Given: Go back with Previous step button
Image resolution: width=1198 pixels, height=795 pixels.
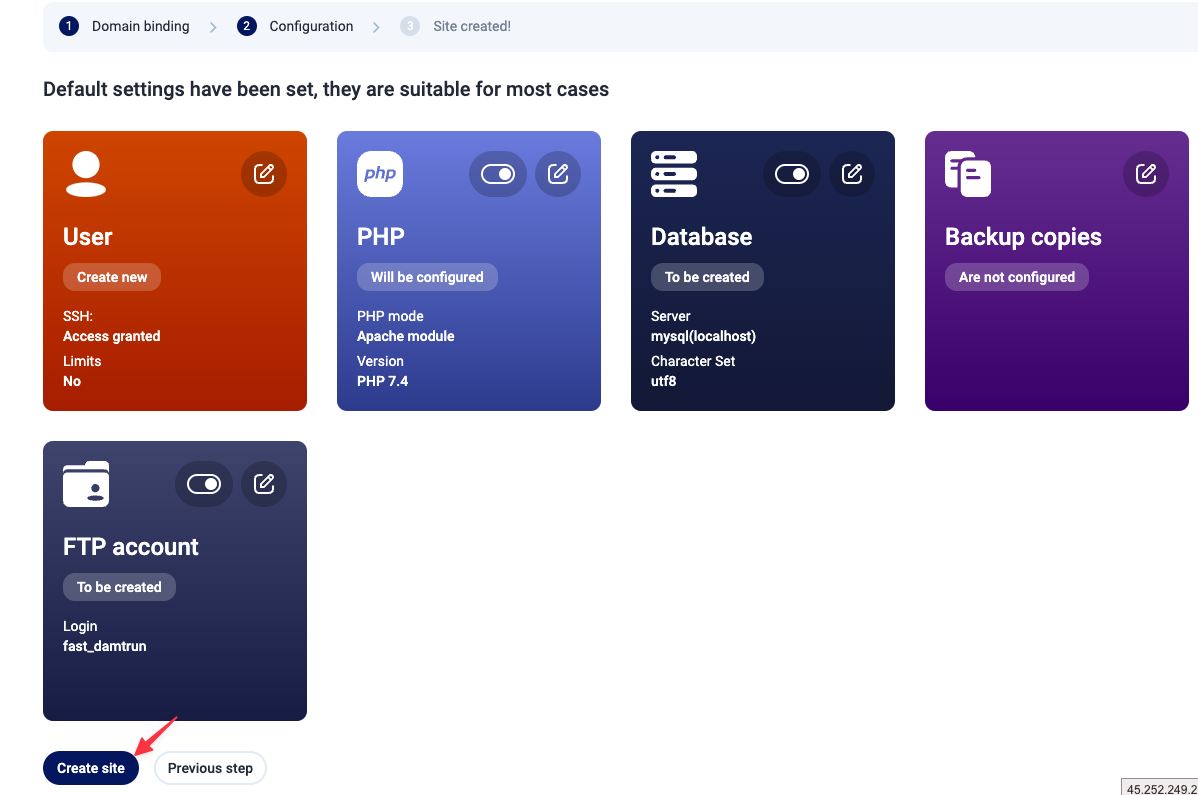Looking at the screenshot, I should pos(210,768).
